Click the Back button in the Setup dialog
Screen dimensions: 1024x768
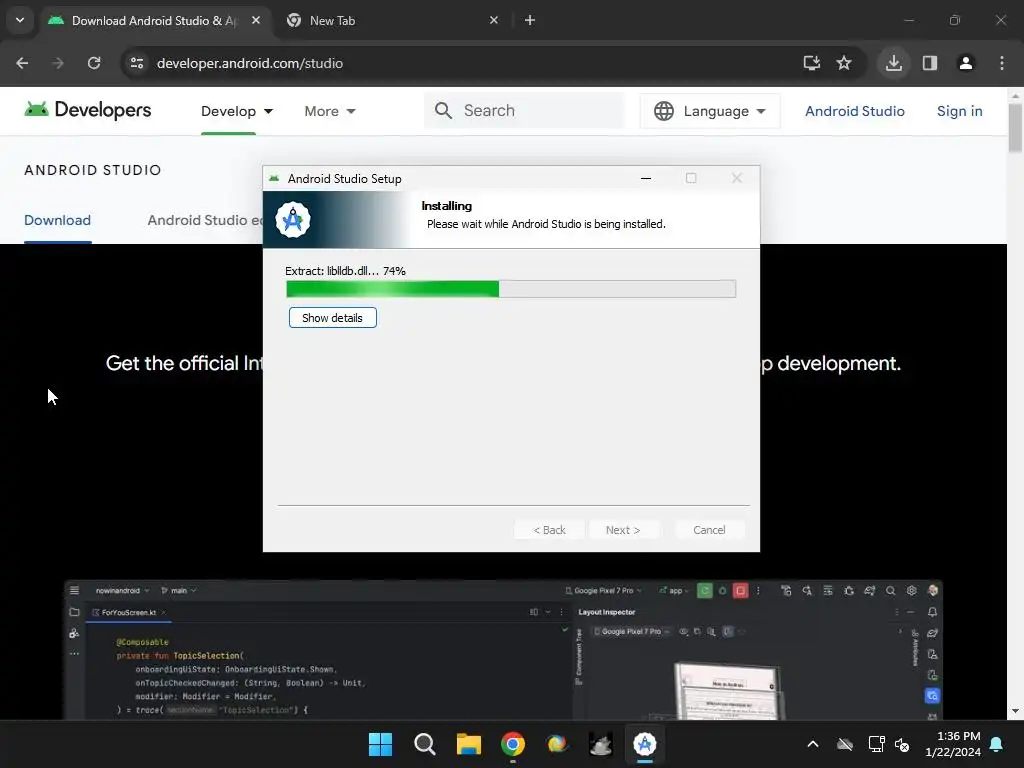pyautogui.click(x=549, y=530)
